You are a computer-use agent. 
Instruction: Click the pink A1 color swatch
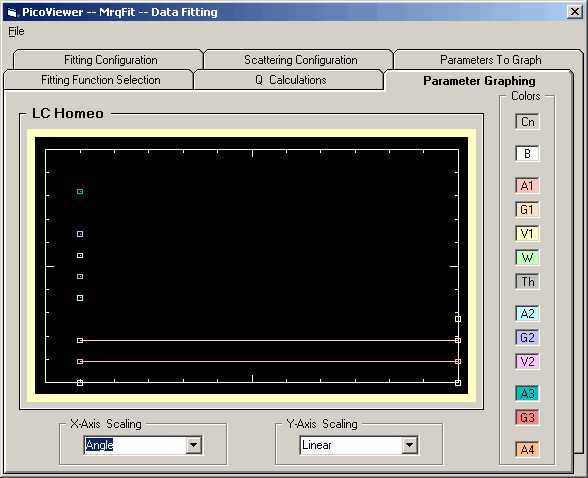527,186
